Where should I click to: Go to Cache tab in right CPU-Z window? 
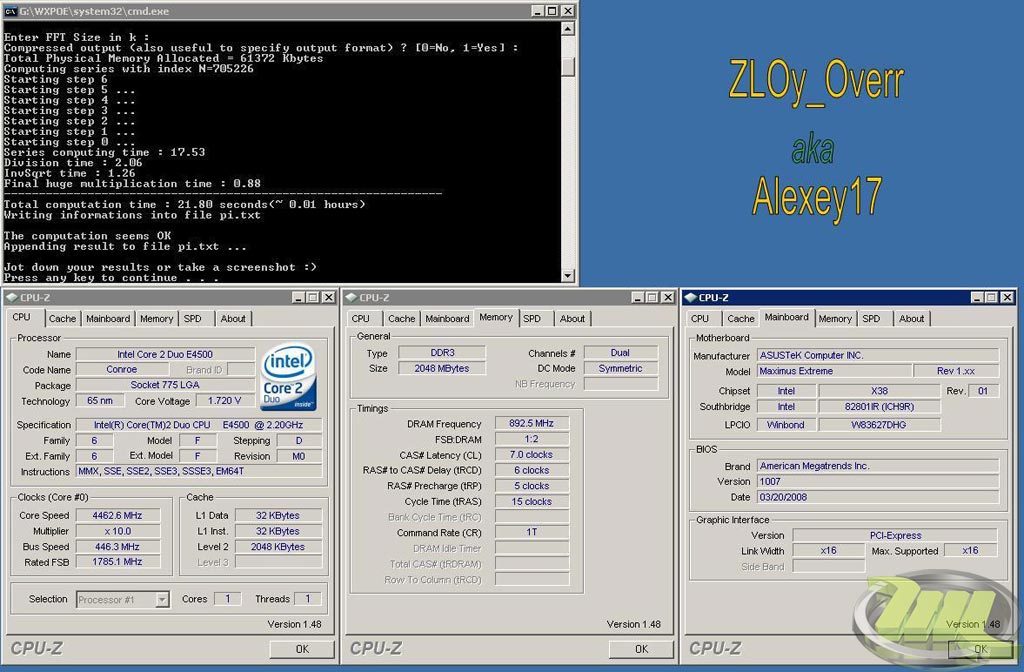pyautogui.click(x=741, y=319)
